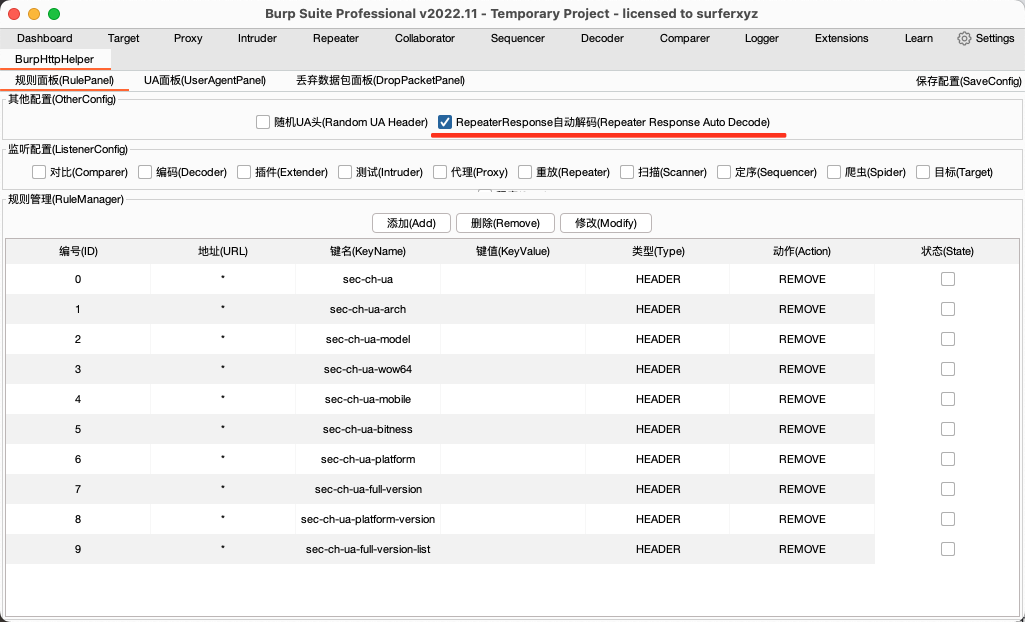
Task: Enable Random UA Header checkbox
Action: (x=263, y=122)
